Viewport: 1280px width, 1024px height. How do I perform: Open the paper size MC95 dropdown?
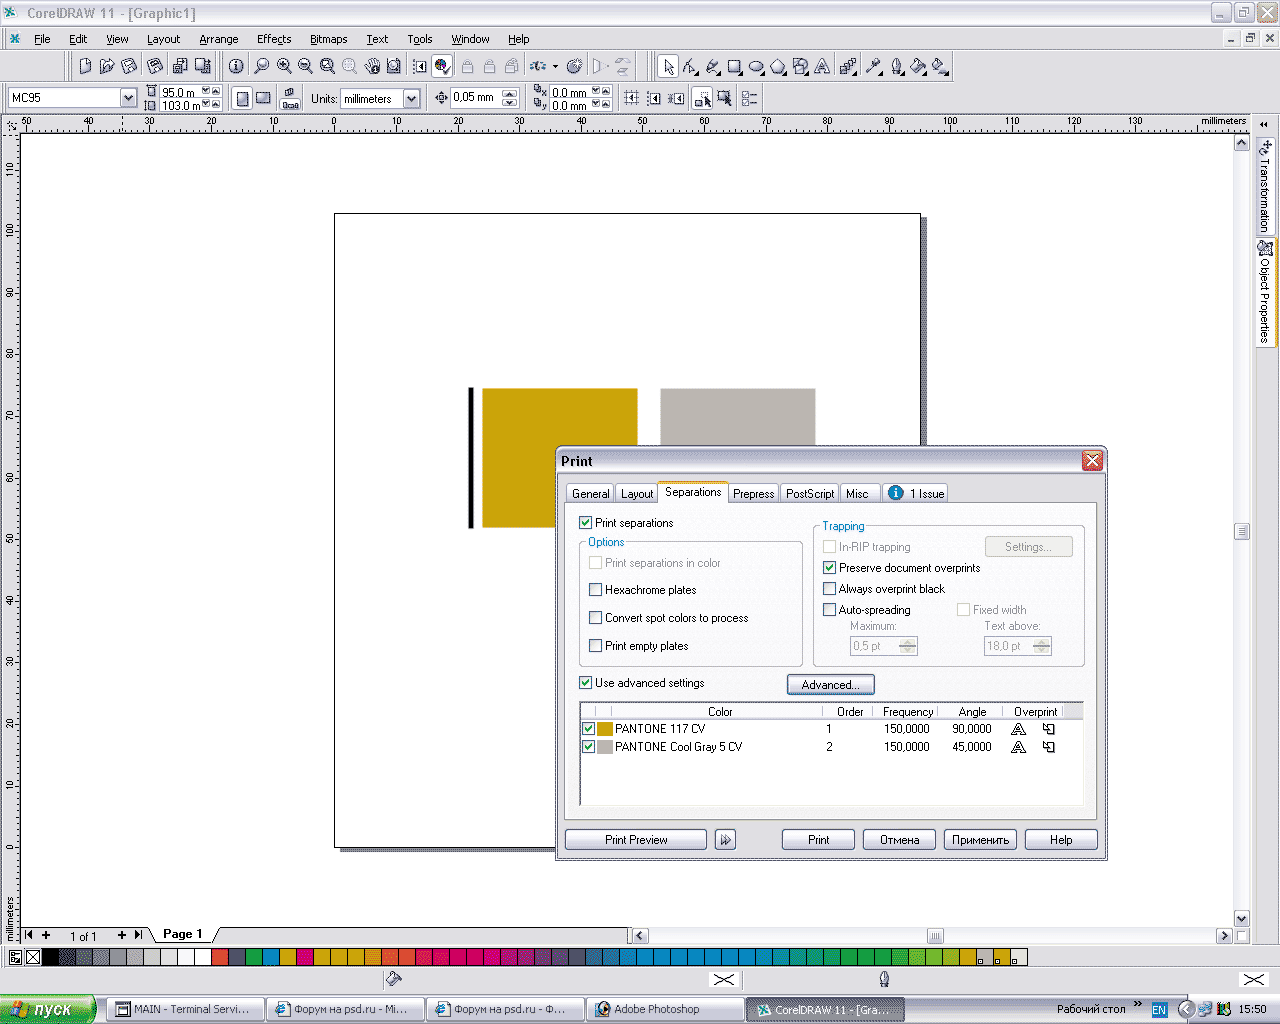[128, 98]
